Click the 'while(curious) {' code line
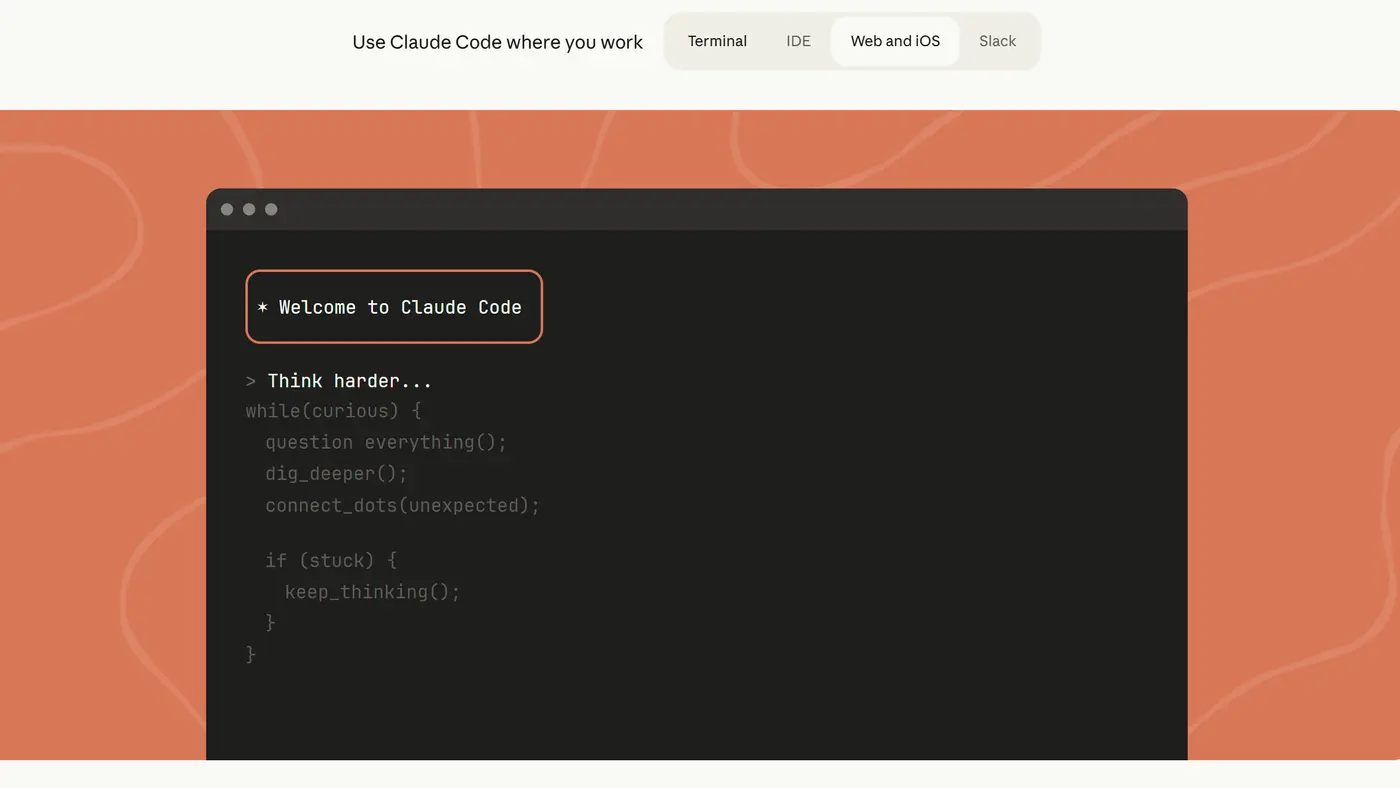Screen dimensions: 1400x788 (334, 411)
